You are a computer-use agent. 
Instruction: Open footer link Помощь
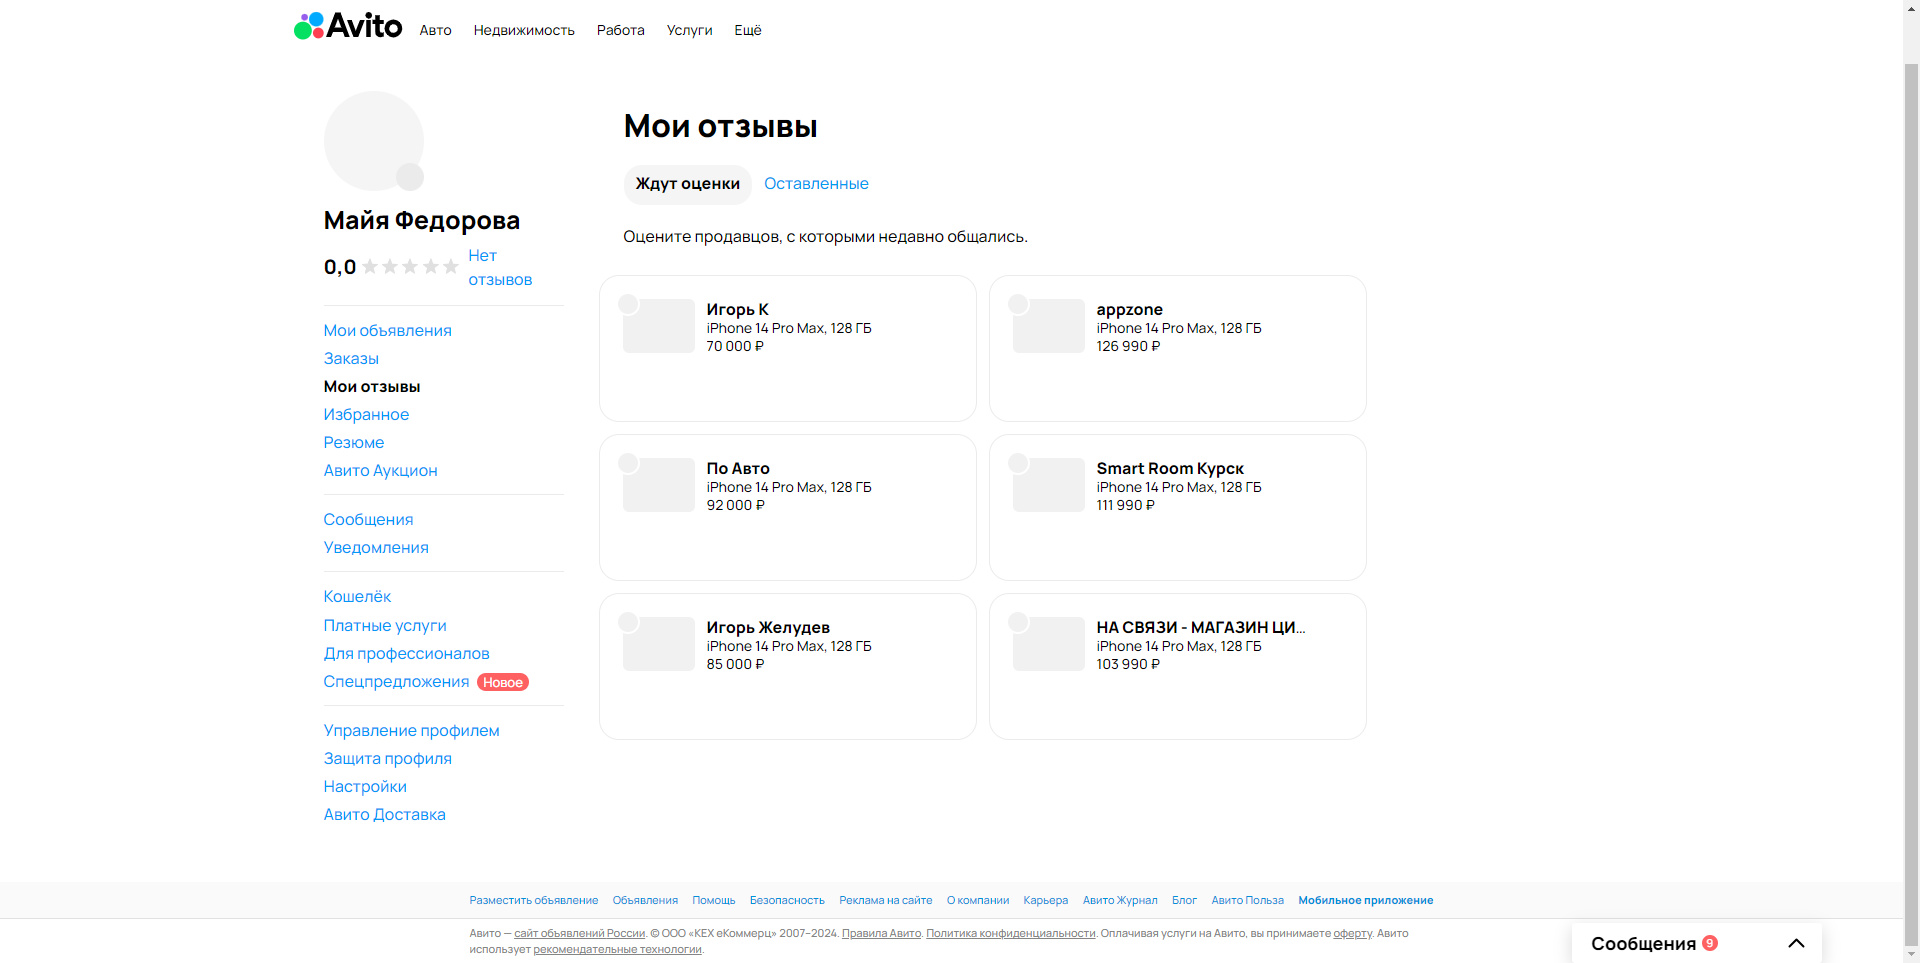[x=714, y=901]
